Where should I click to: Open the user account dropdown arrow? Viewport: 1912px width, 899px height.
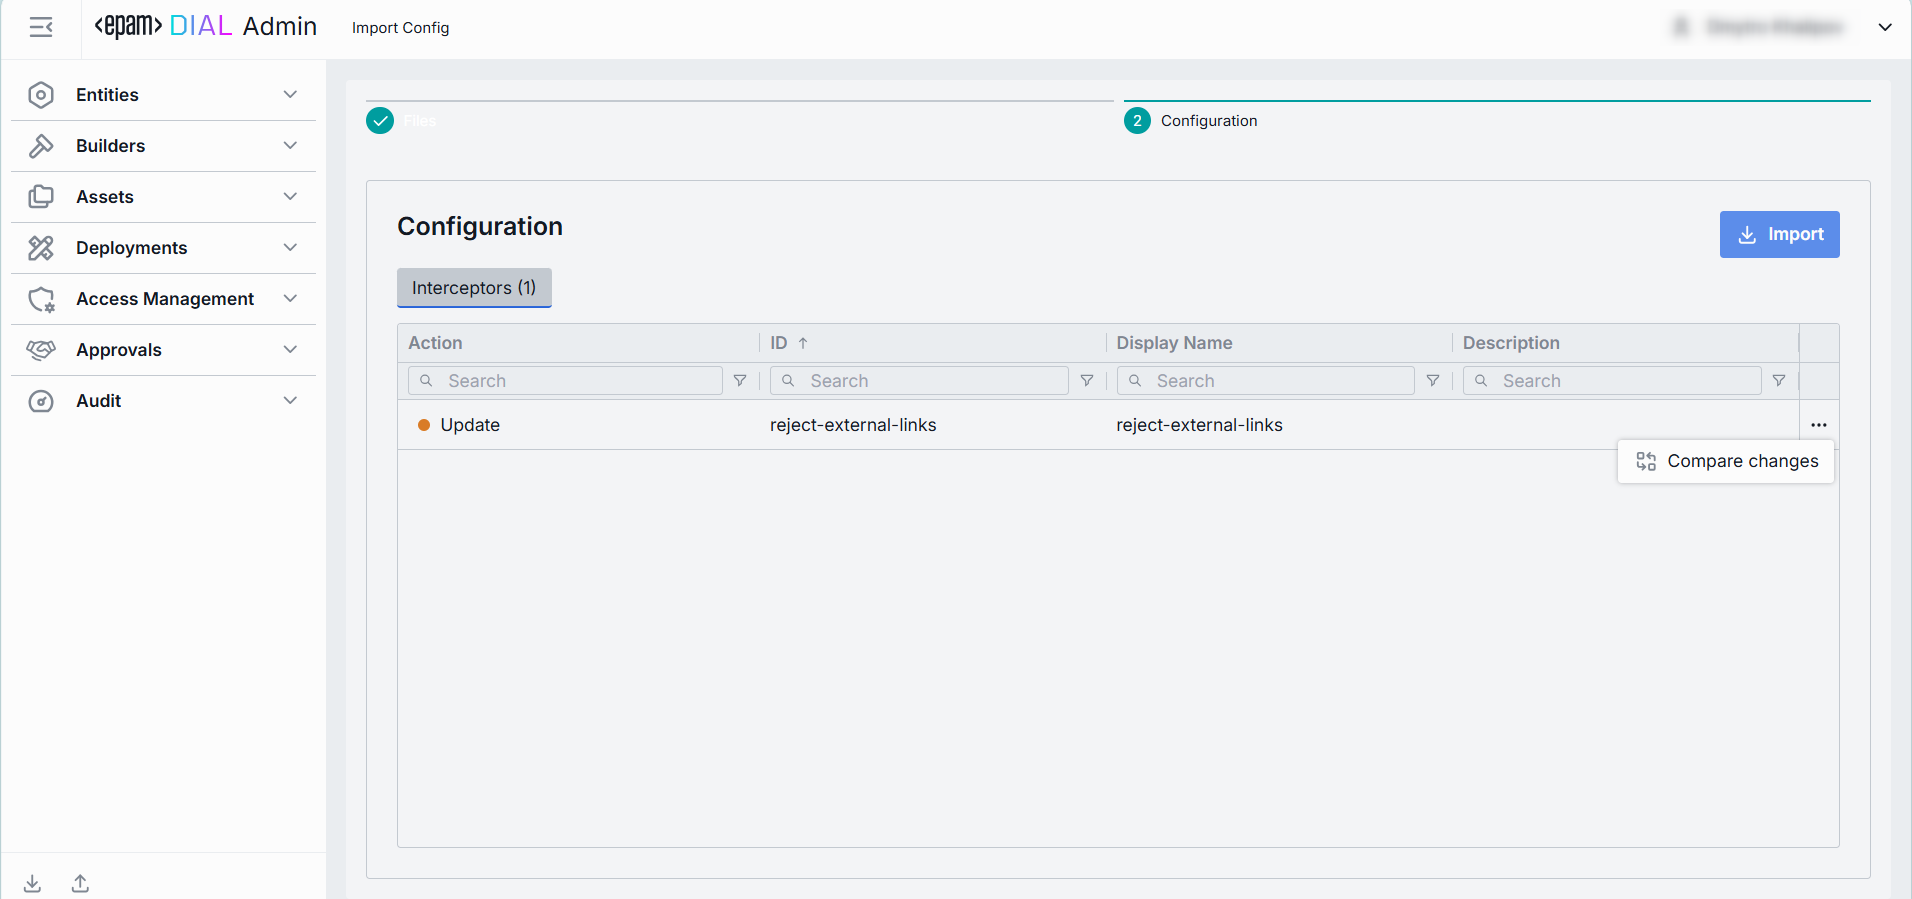(1885, 28)
